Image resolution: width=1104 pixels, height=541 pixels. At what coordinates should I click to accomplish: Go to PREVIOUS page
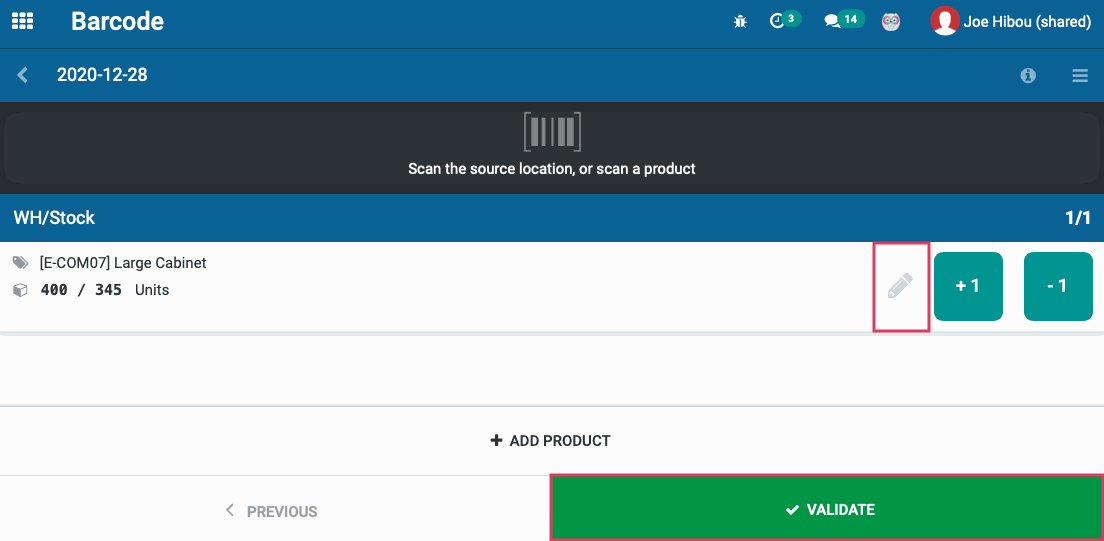[x=271, y=511]
